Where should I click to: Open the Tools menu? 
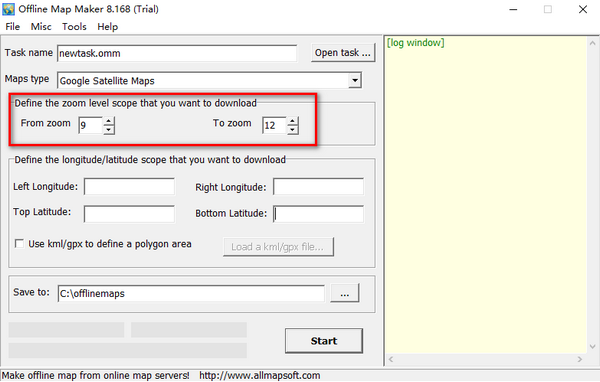[74, 27]
